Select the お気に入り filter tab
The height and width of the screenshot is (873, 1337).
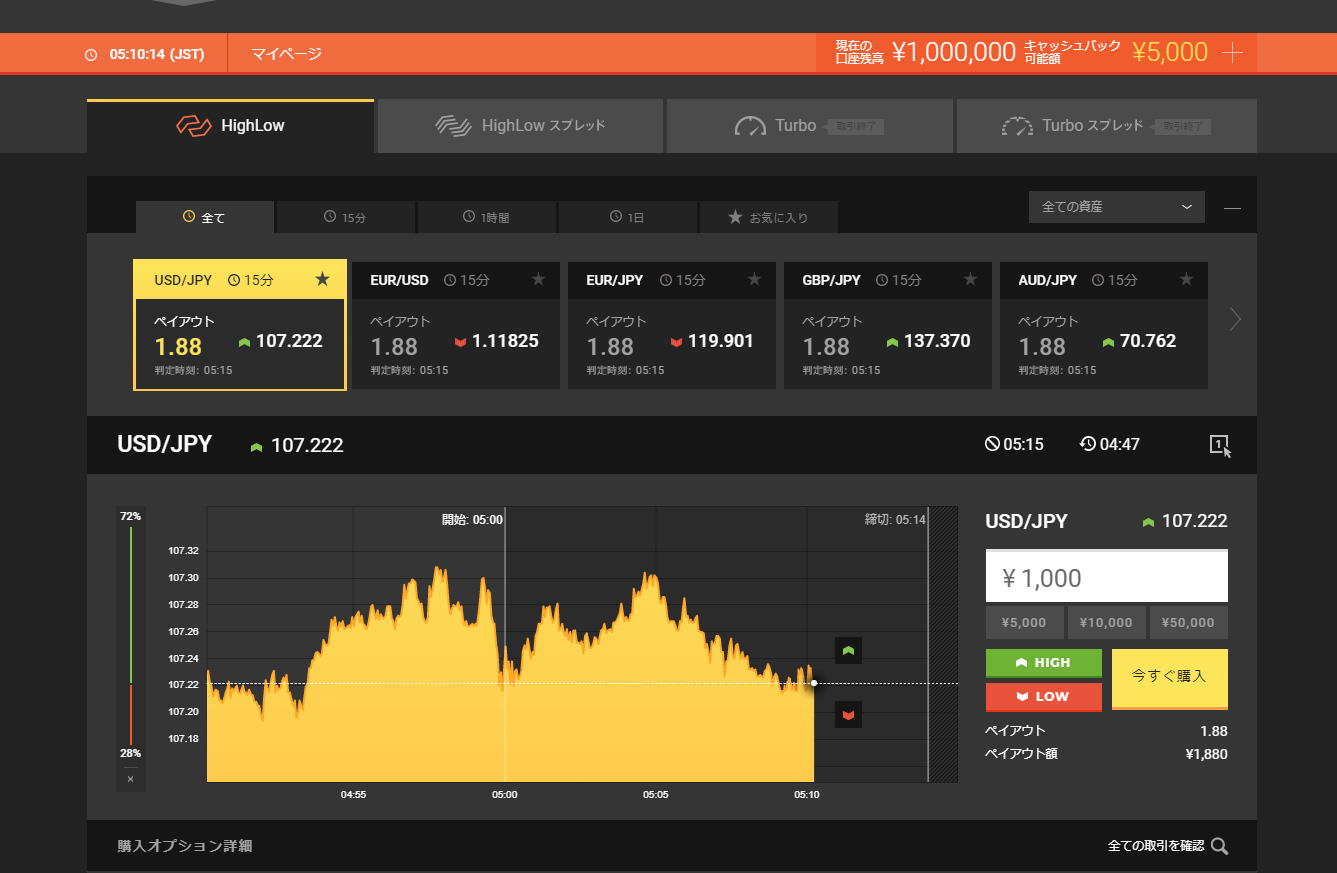pos(769,217)
